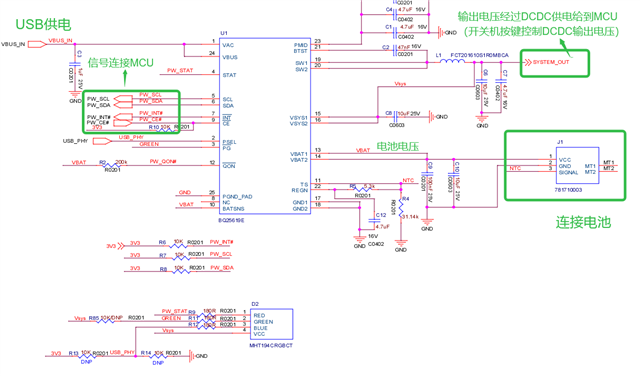Click the MHT194CRGBCT part label
This screenshot has height=376, width=640.
[x=271, y=345]
